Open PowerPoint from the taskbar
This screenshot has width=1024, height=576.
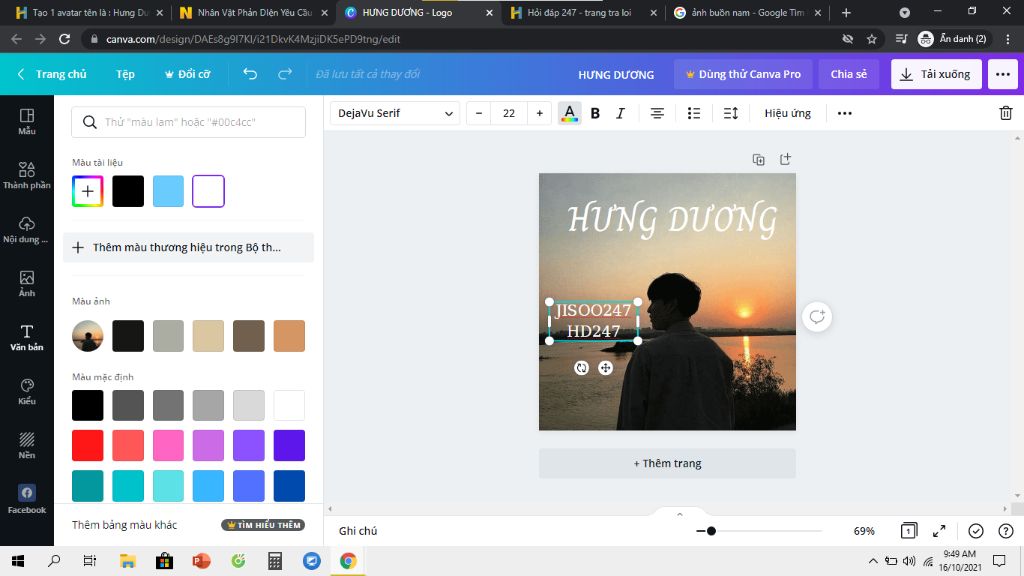click(201, 561)
